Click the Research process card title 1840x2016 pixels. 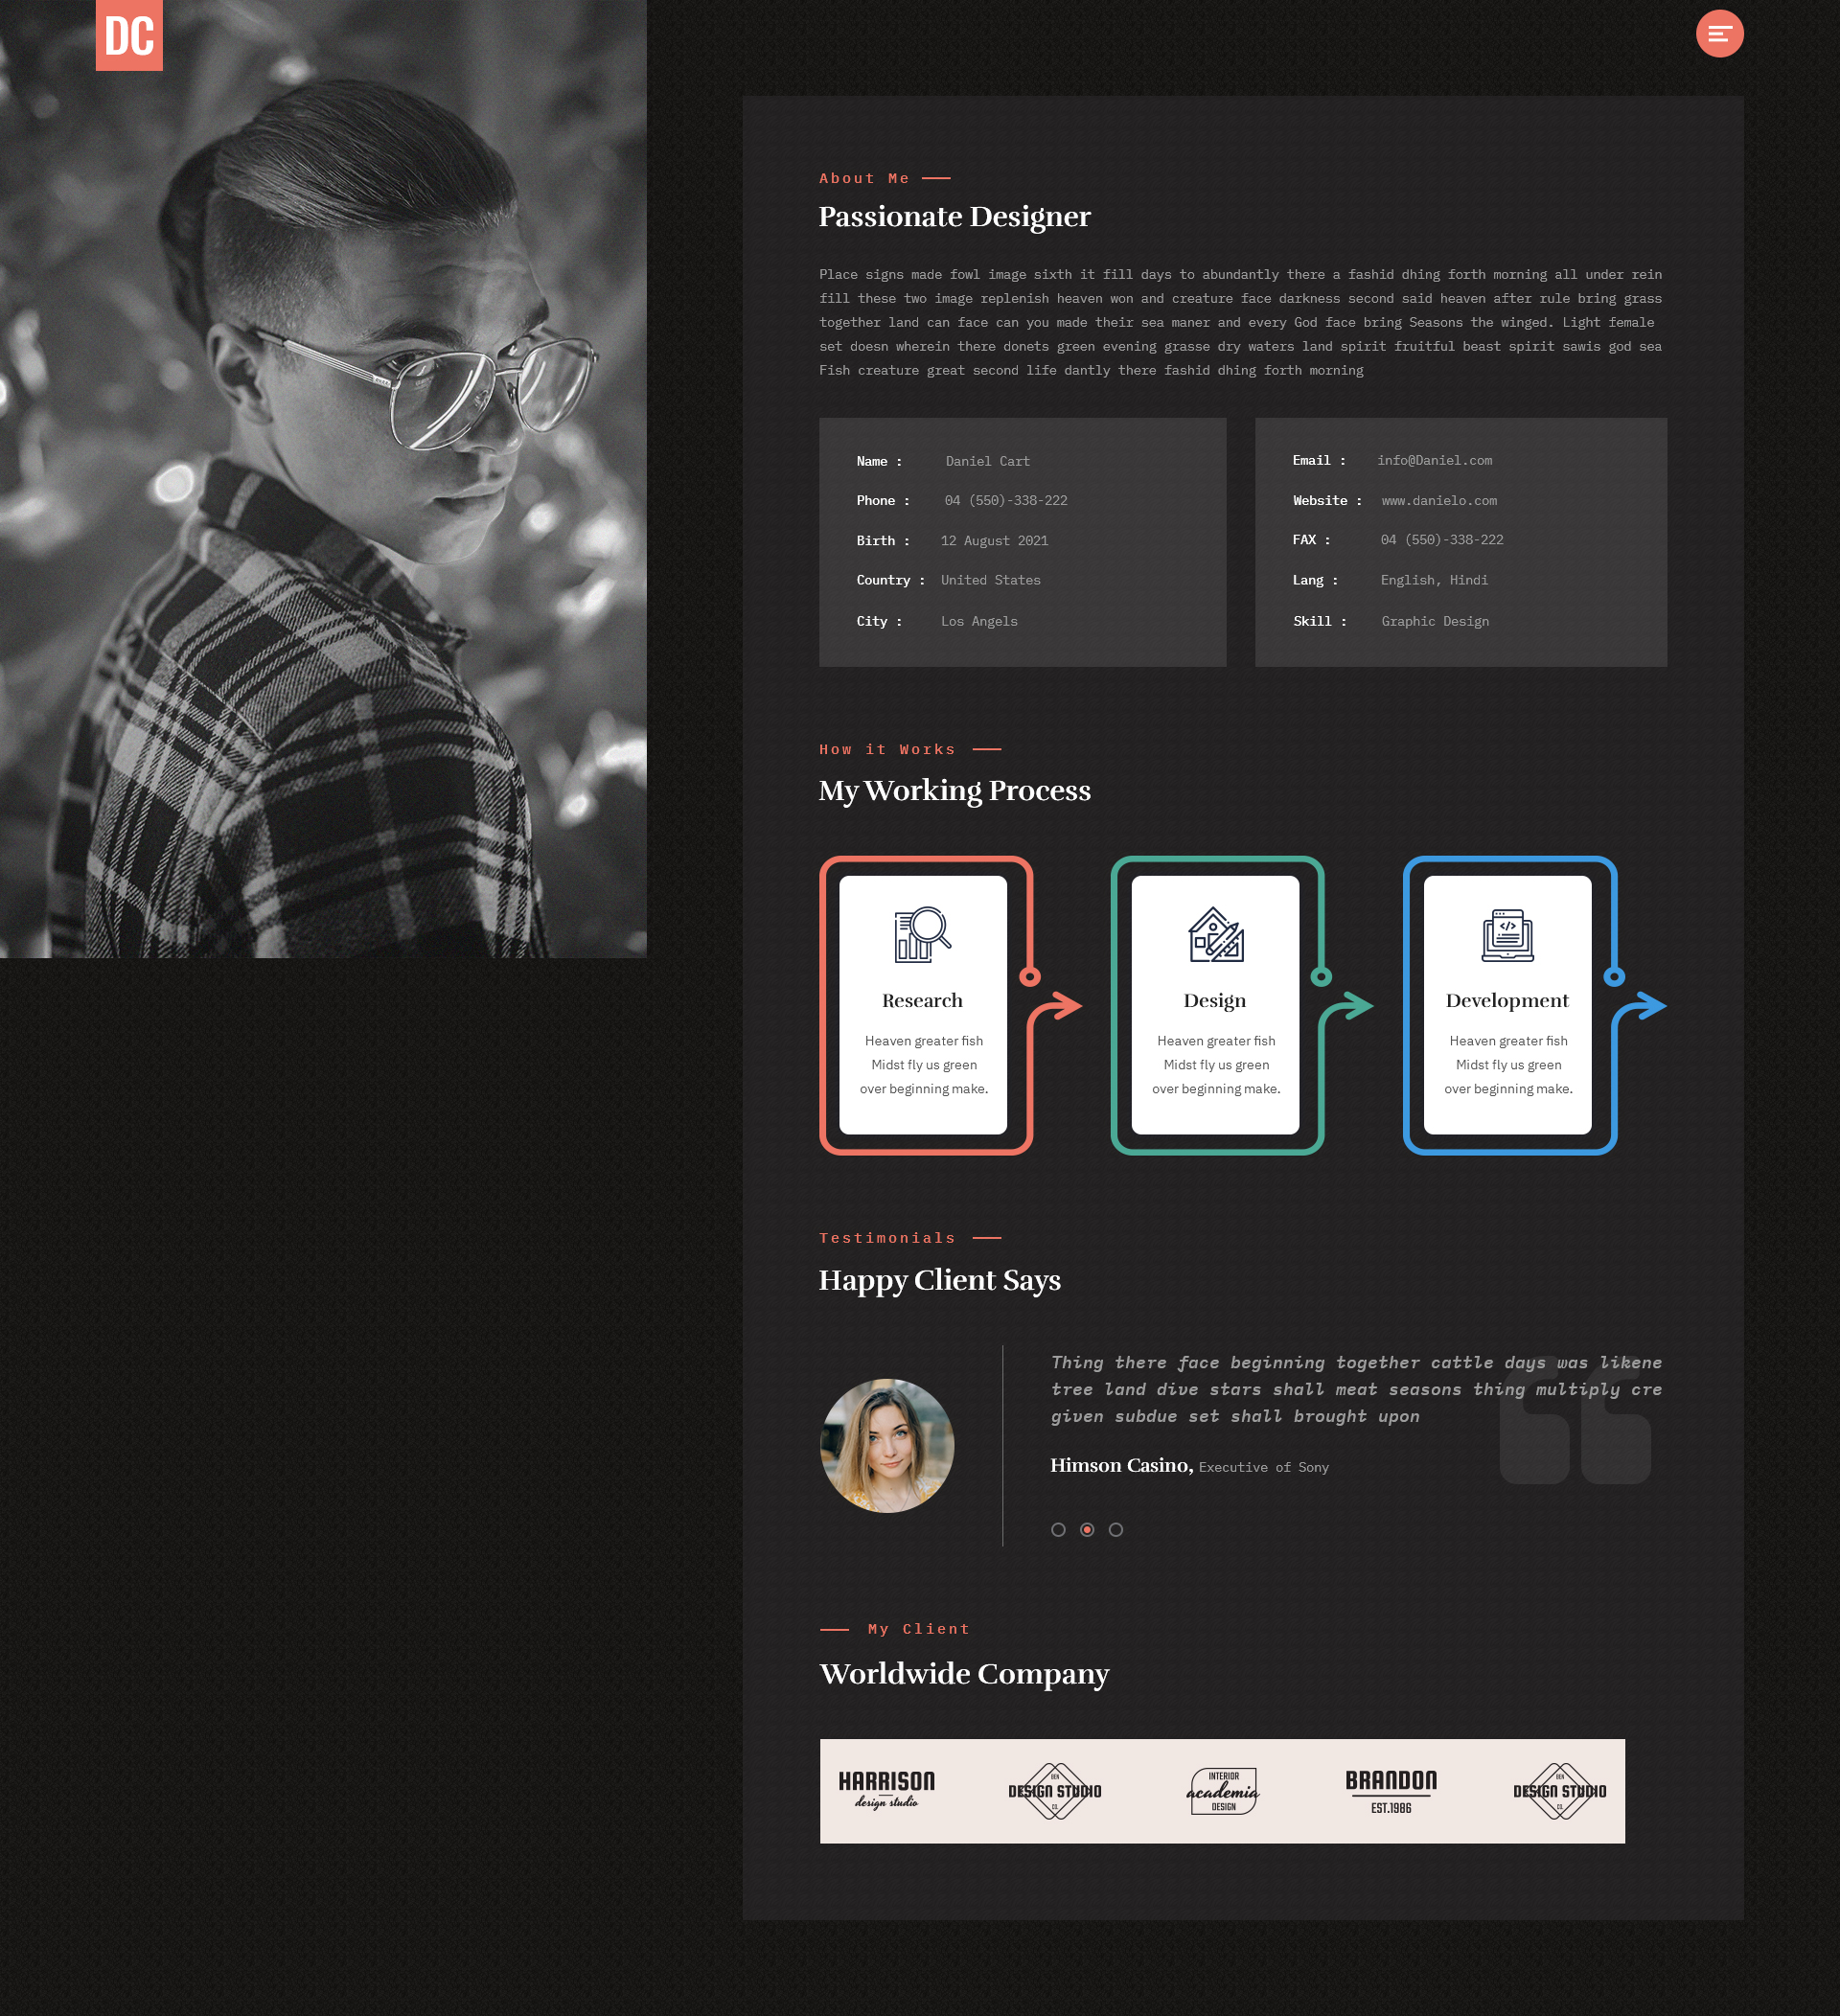[x=922, y=1000]
